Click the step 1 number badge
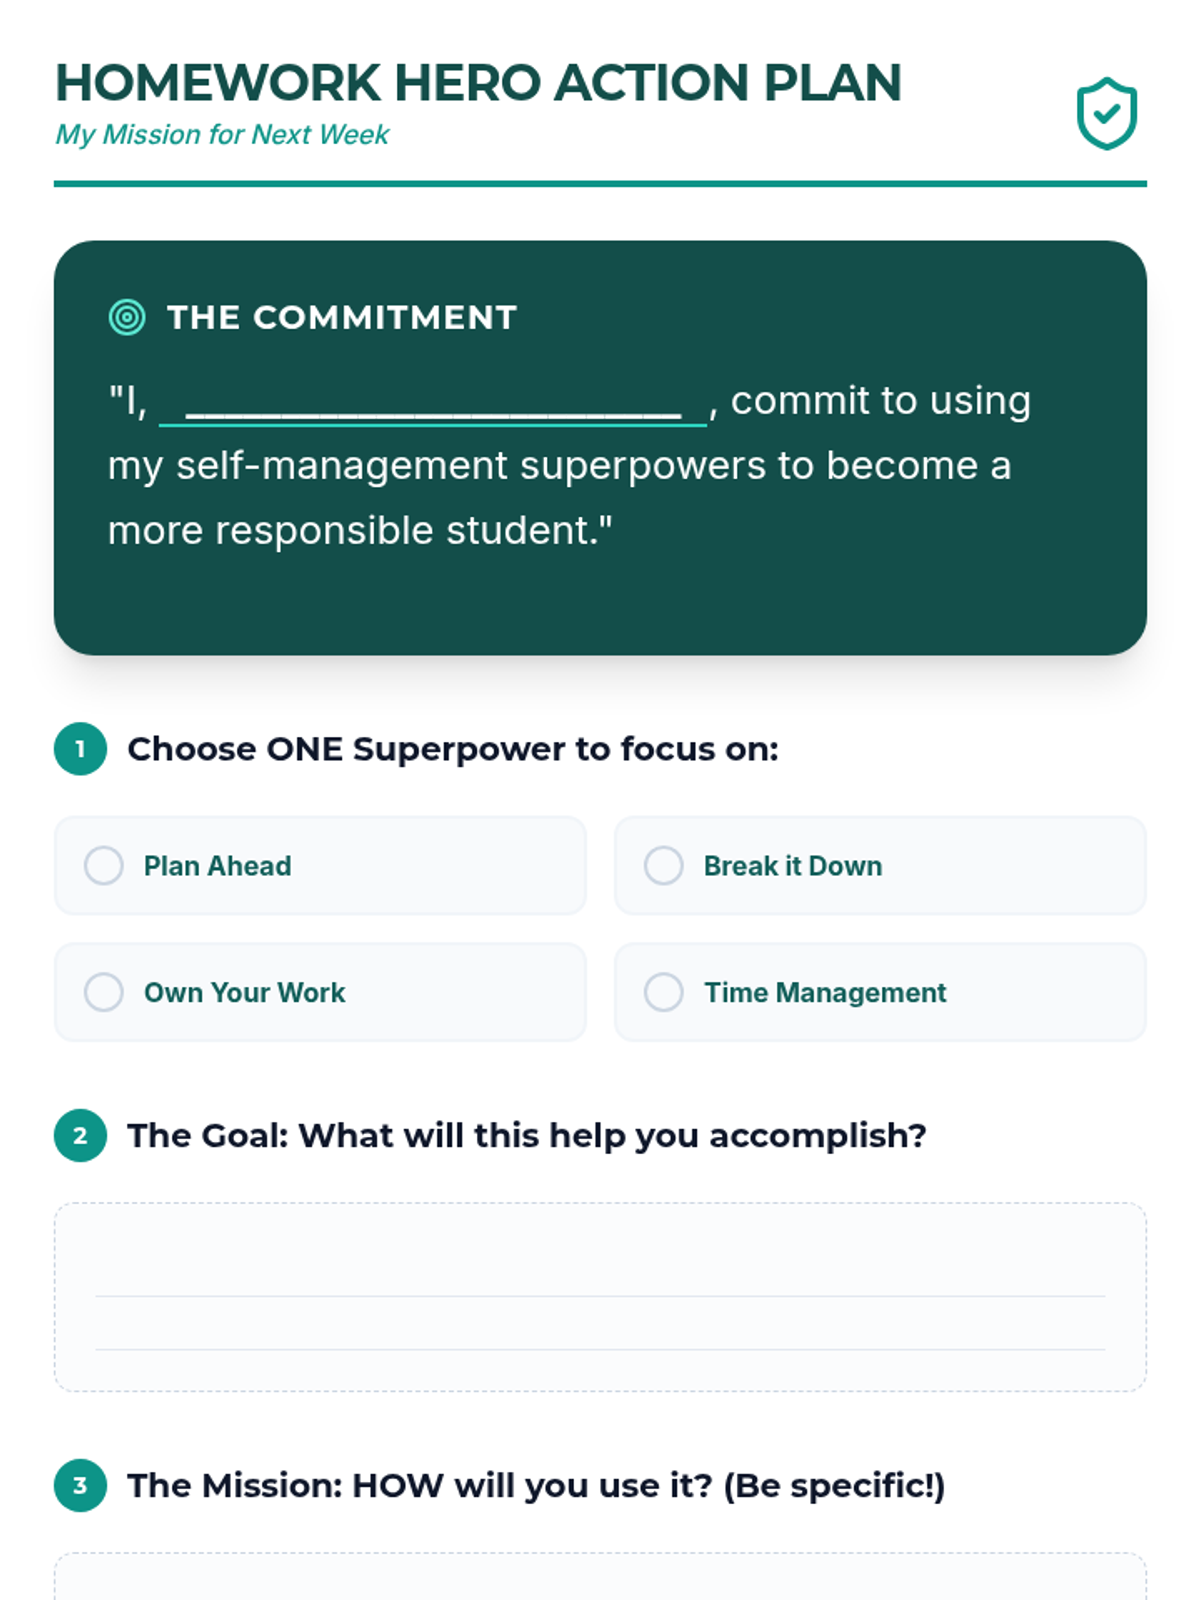 81,749
